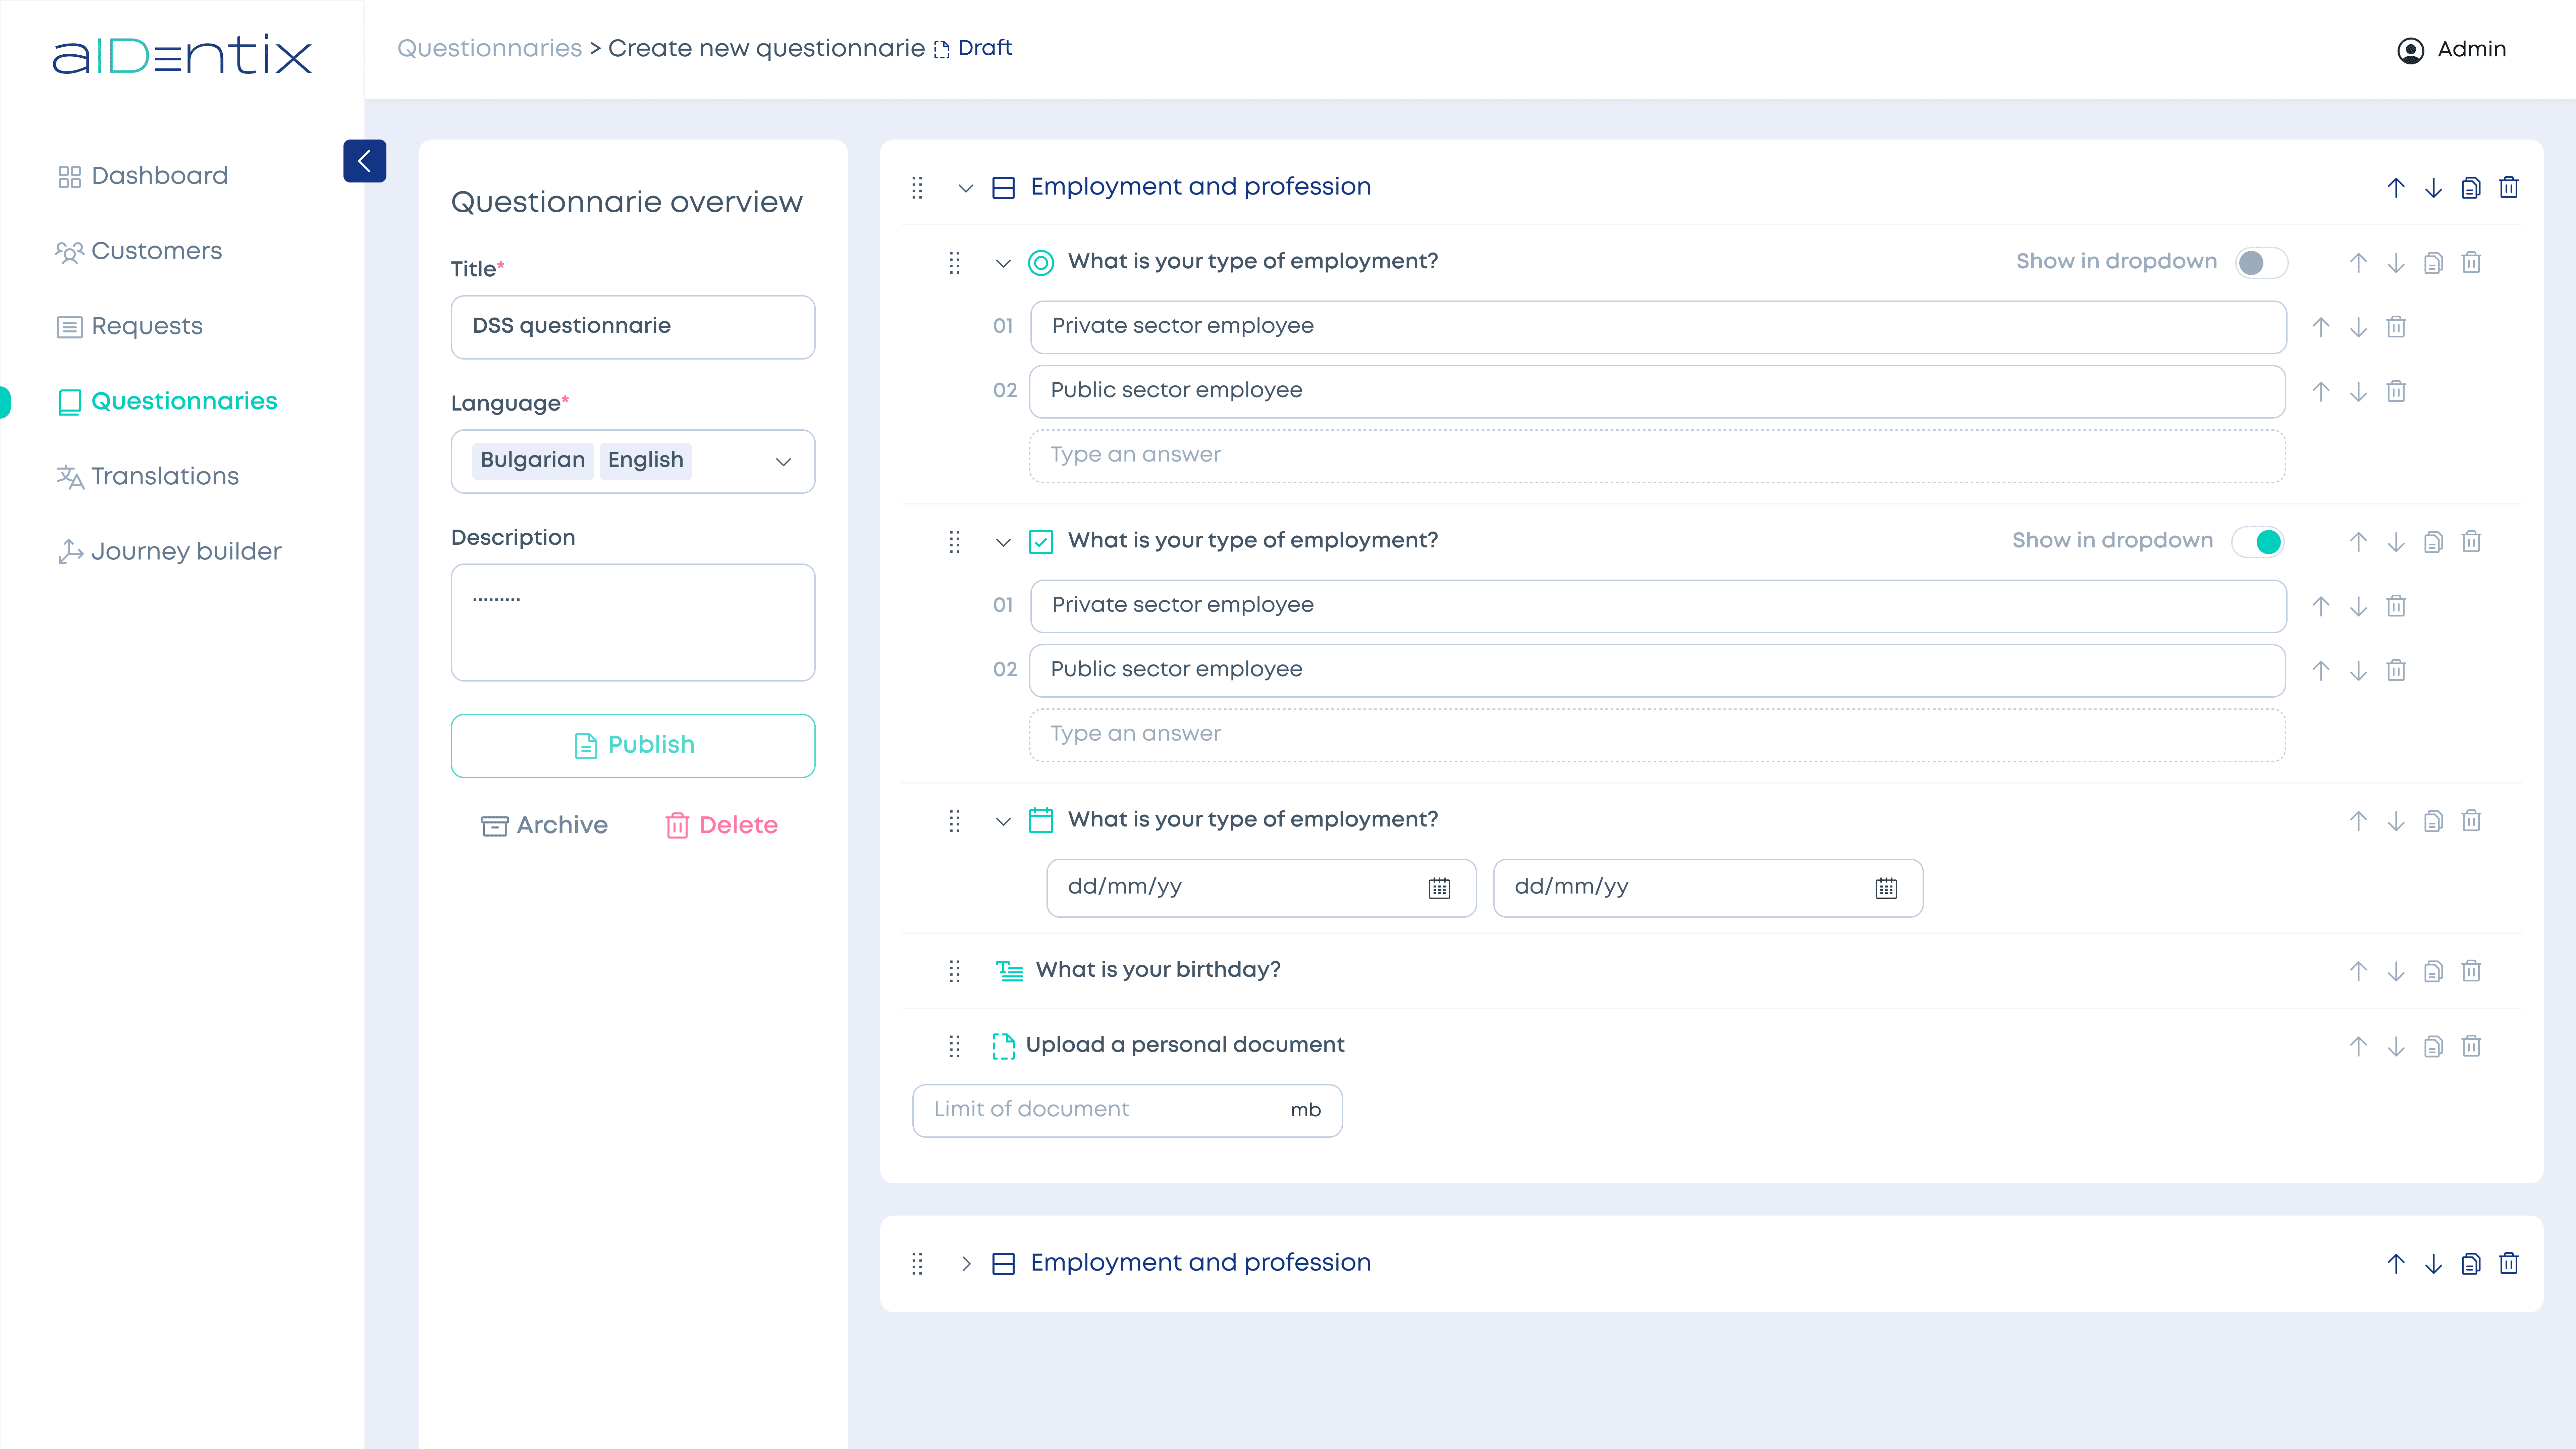Click the delete icon for first question
2576x1449 pixels.
click(2472, 262)
